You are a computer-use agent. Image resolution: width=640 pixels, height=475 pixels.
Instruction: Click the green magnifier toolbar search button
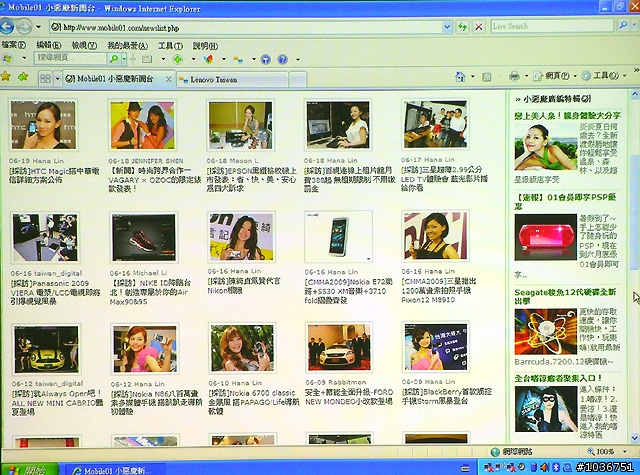[113, 59]
